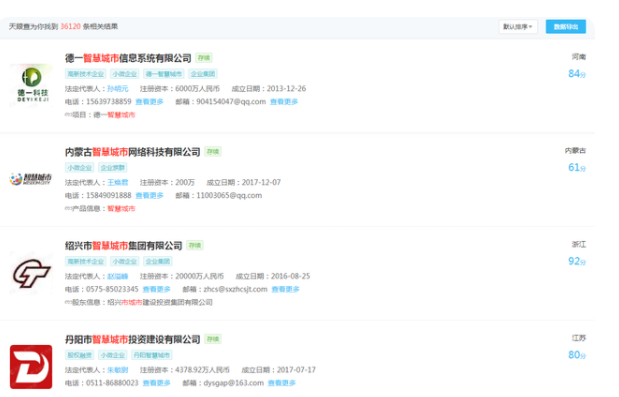Click the 存续 status badge of 内蒙古智慧城市网络科技

(x=213, y=152)
